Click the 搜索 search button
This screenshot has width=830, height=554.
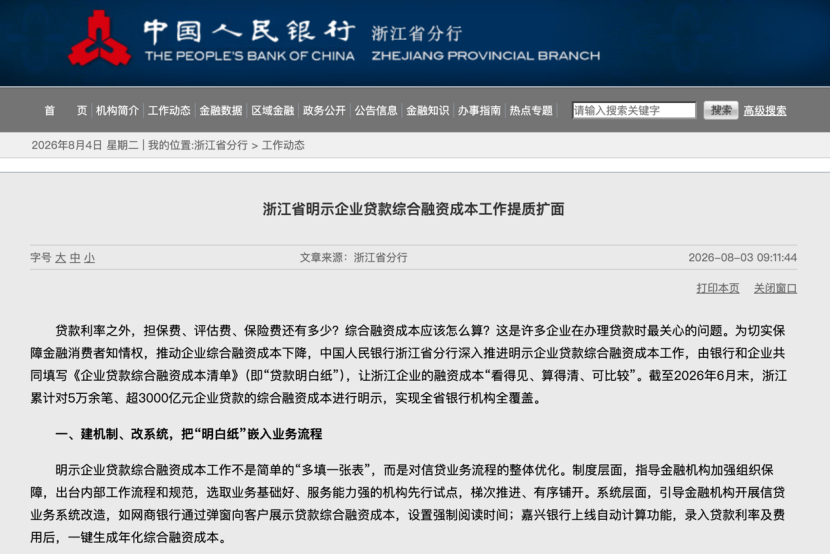[720, 111]
